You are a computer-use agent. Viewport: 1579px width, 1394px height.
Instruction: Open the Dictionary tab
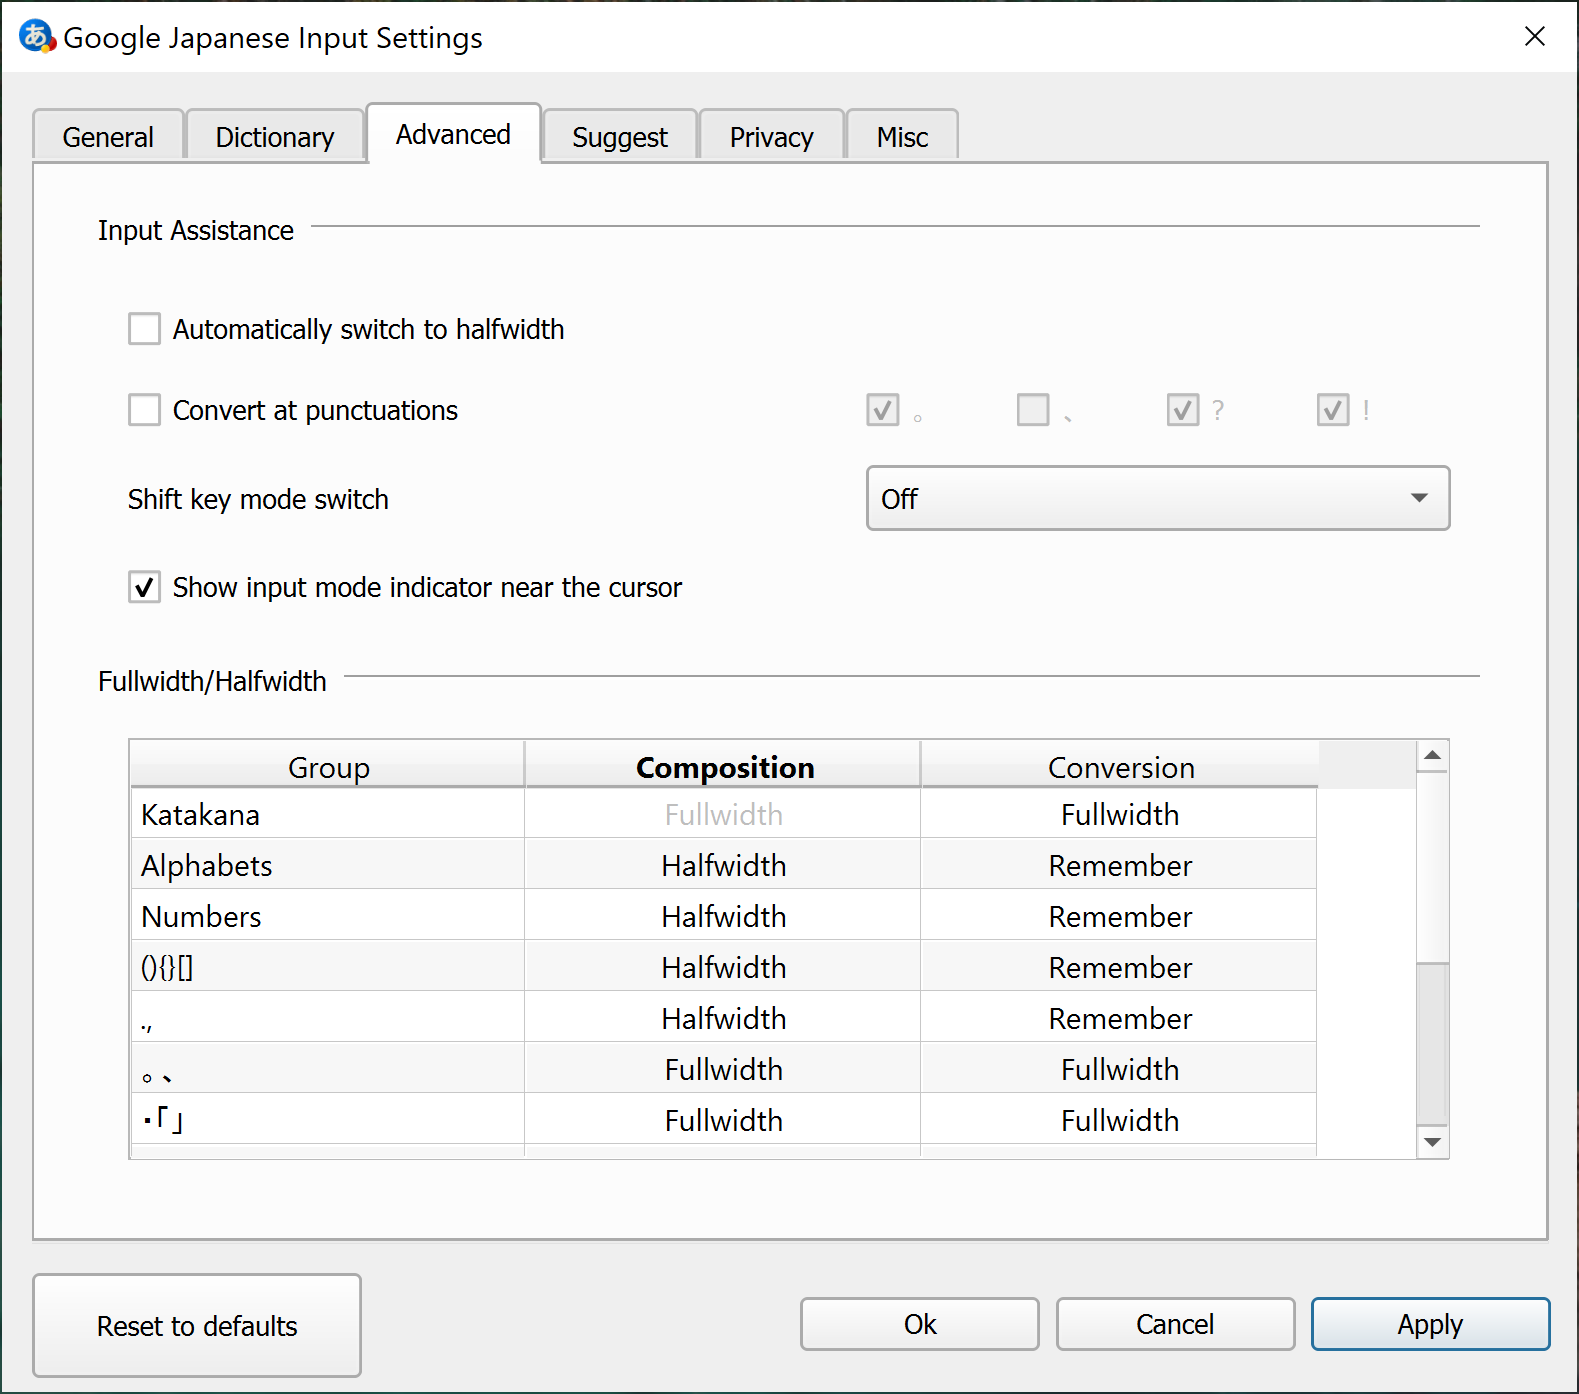click(x=275, y=137)
